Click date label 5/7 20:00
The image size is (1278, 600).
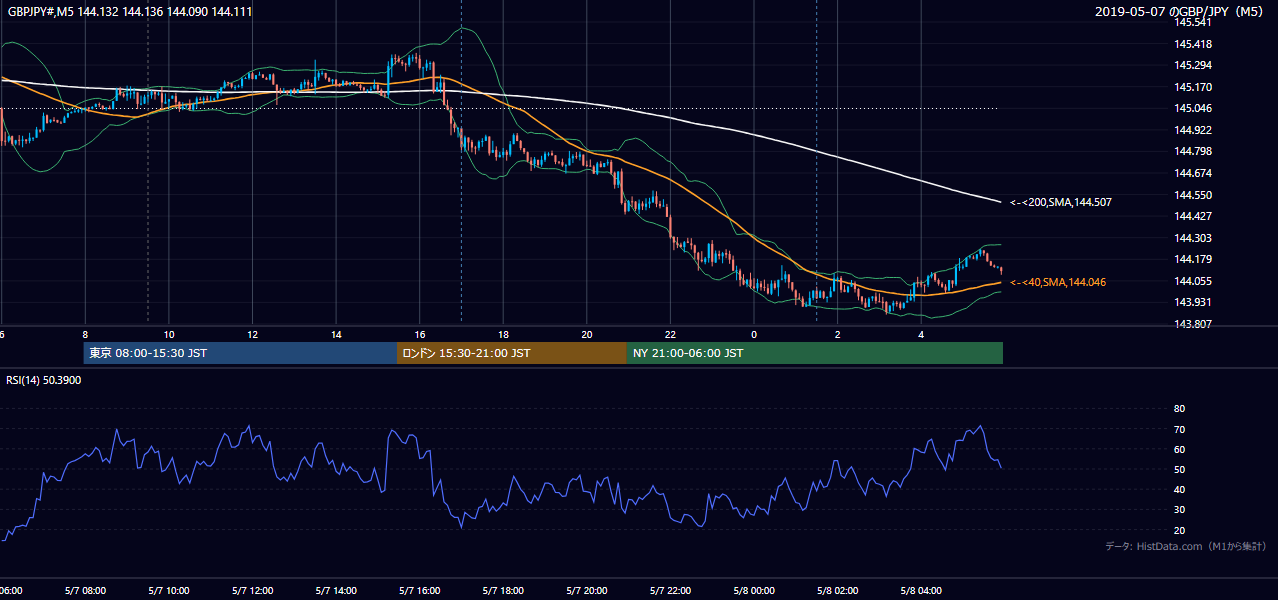pos(587,591)
